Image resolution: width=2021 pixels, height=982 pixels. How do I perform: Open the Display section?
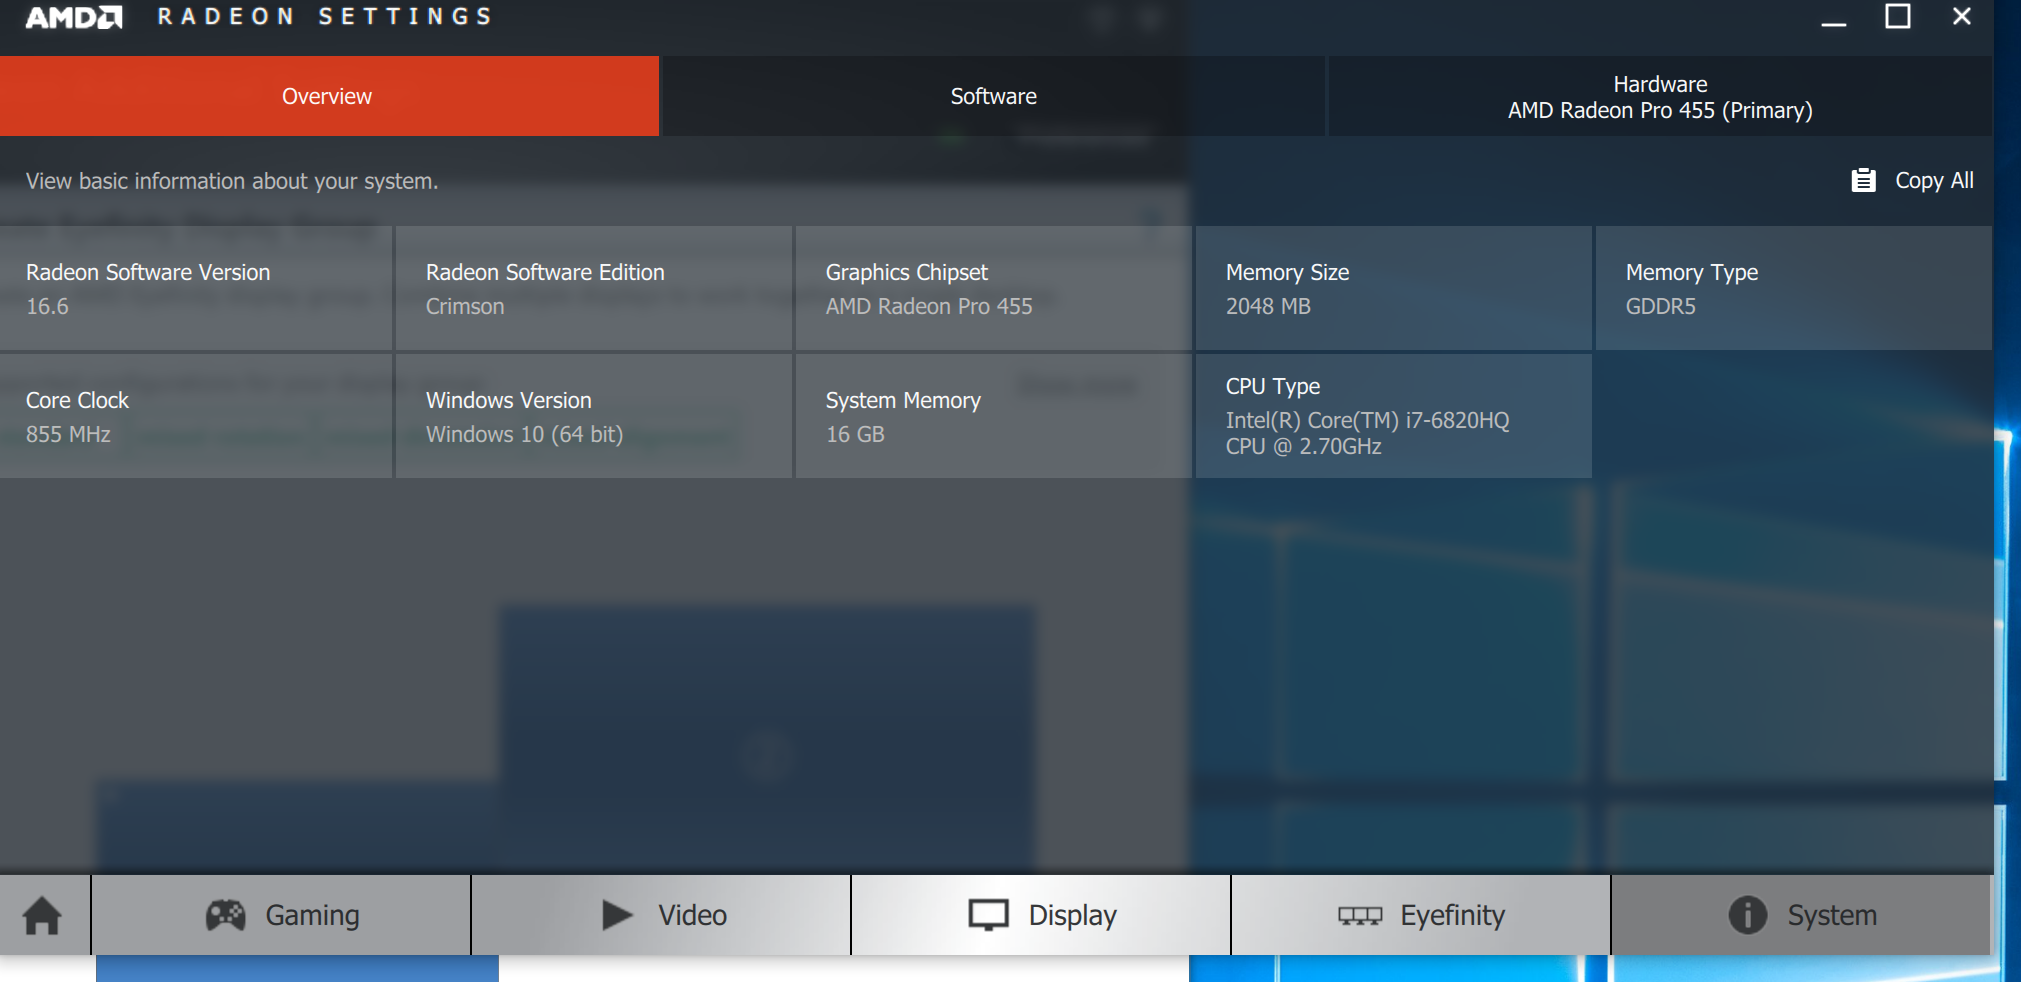[1041, 915]
